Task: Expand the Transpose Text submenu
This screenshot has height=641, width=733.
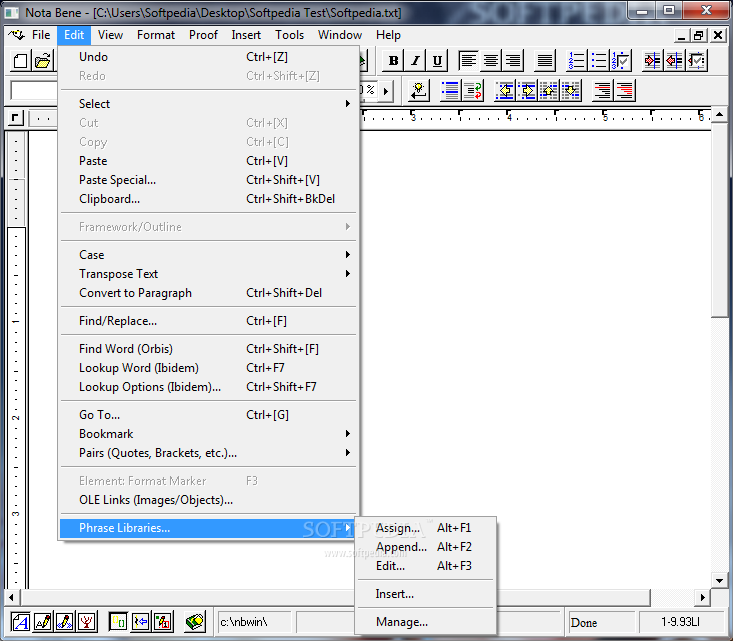Action: pos(208,274)
